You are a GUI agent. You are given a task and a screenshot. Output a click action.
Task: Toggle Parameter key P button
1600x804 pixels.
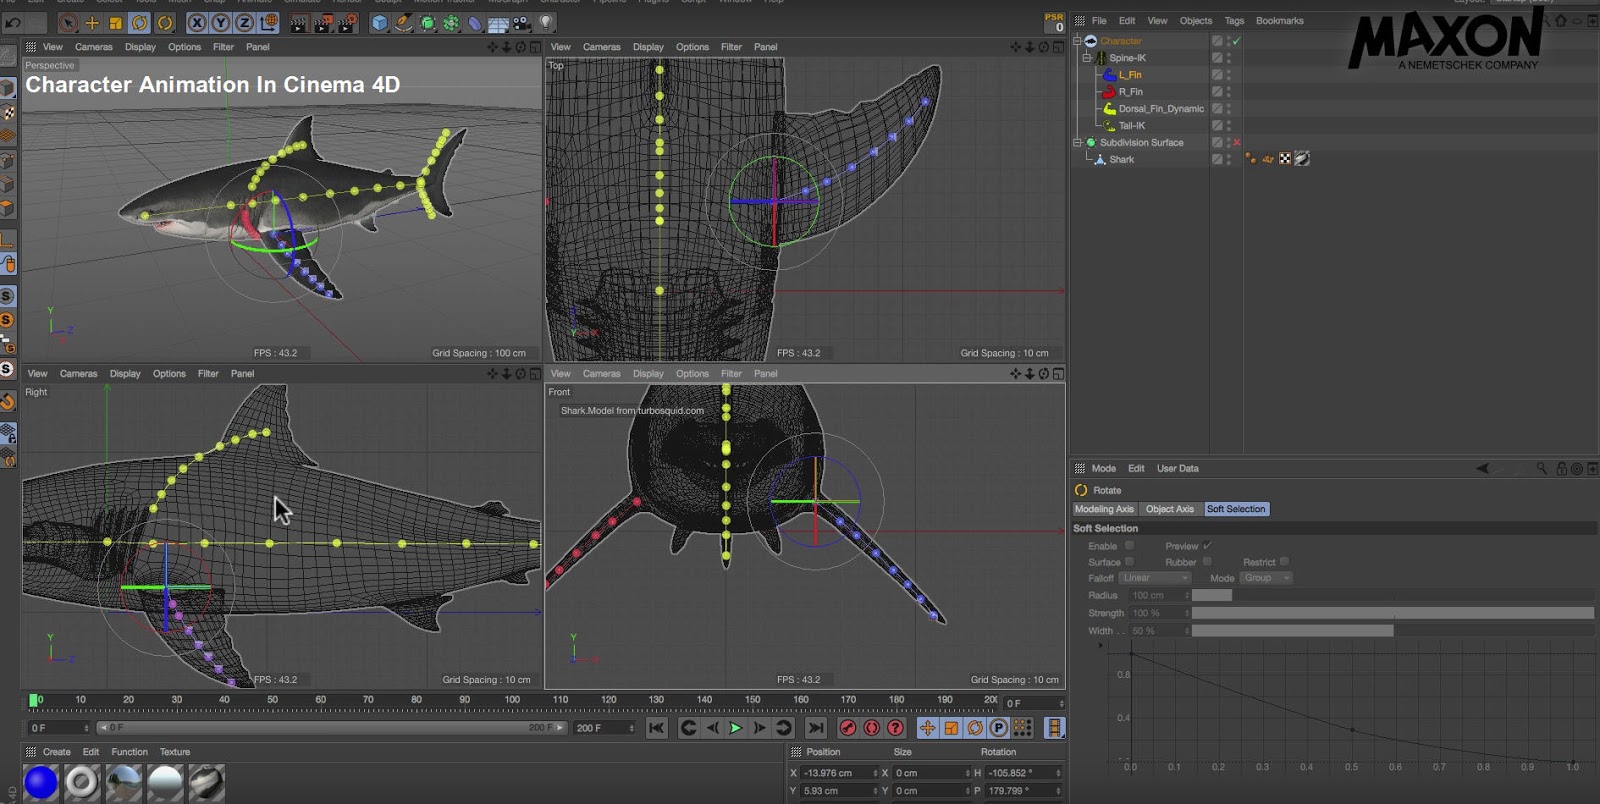coord(999,728)
